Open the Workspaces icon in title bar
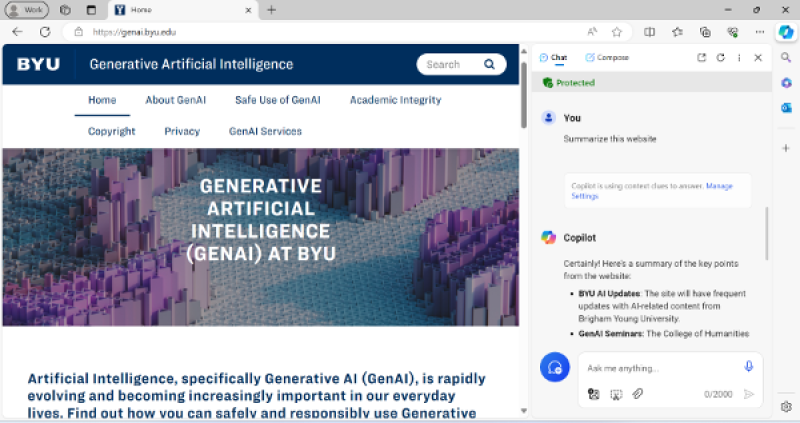The height and width of the screenshot is (423, 800). (x=65, y=10)
